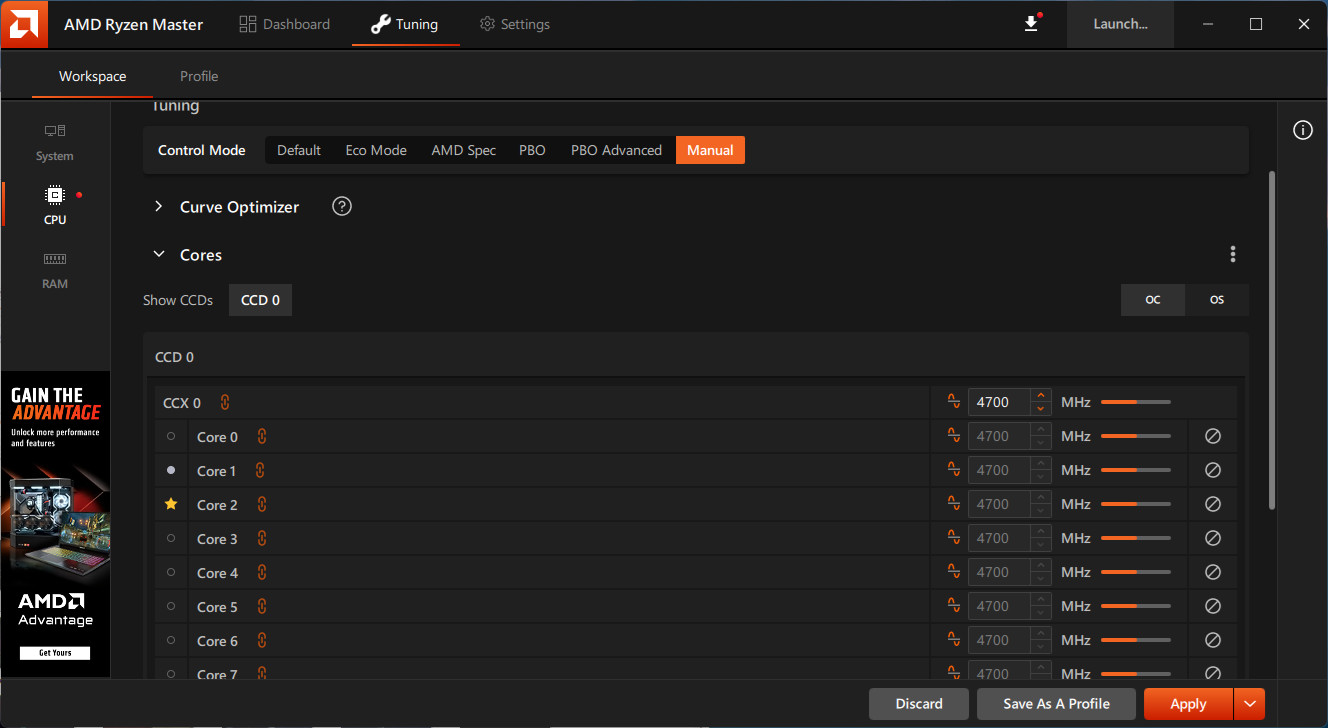Click the CCX 0 frequency slider
This screenshot has width=1328, height=728.
pos(1135,403)
